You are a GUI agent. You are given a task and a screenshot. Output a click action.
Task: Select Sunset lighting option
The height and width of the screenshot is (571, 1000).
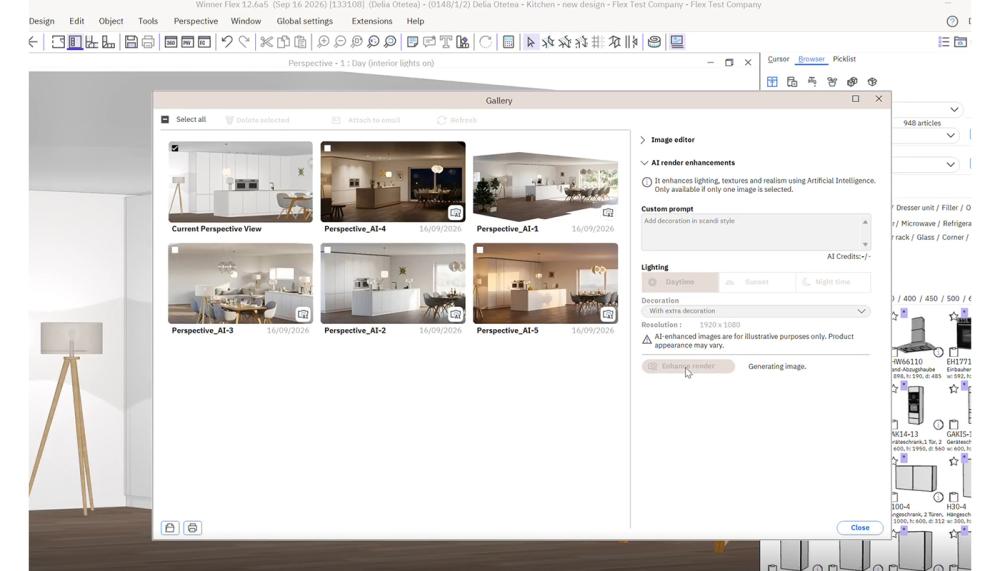[x=756, y=282]
